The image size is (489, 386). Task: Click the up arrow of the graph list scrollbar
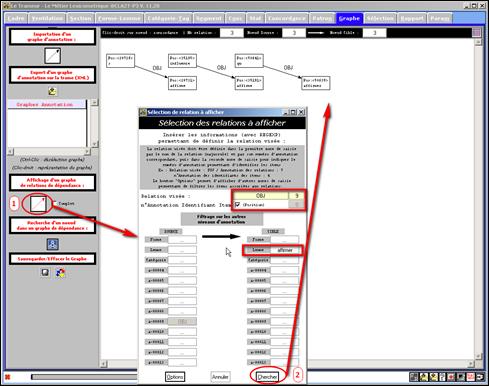point(94,102)
